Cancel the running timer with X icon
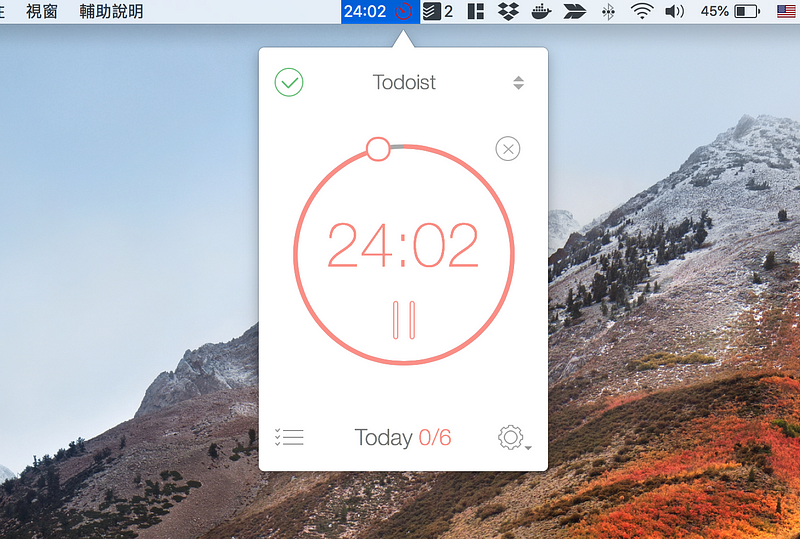This screenshot has width=800, height=539. [508, 149]
